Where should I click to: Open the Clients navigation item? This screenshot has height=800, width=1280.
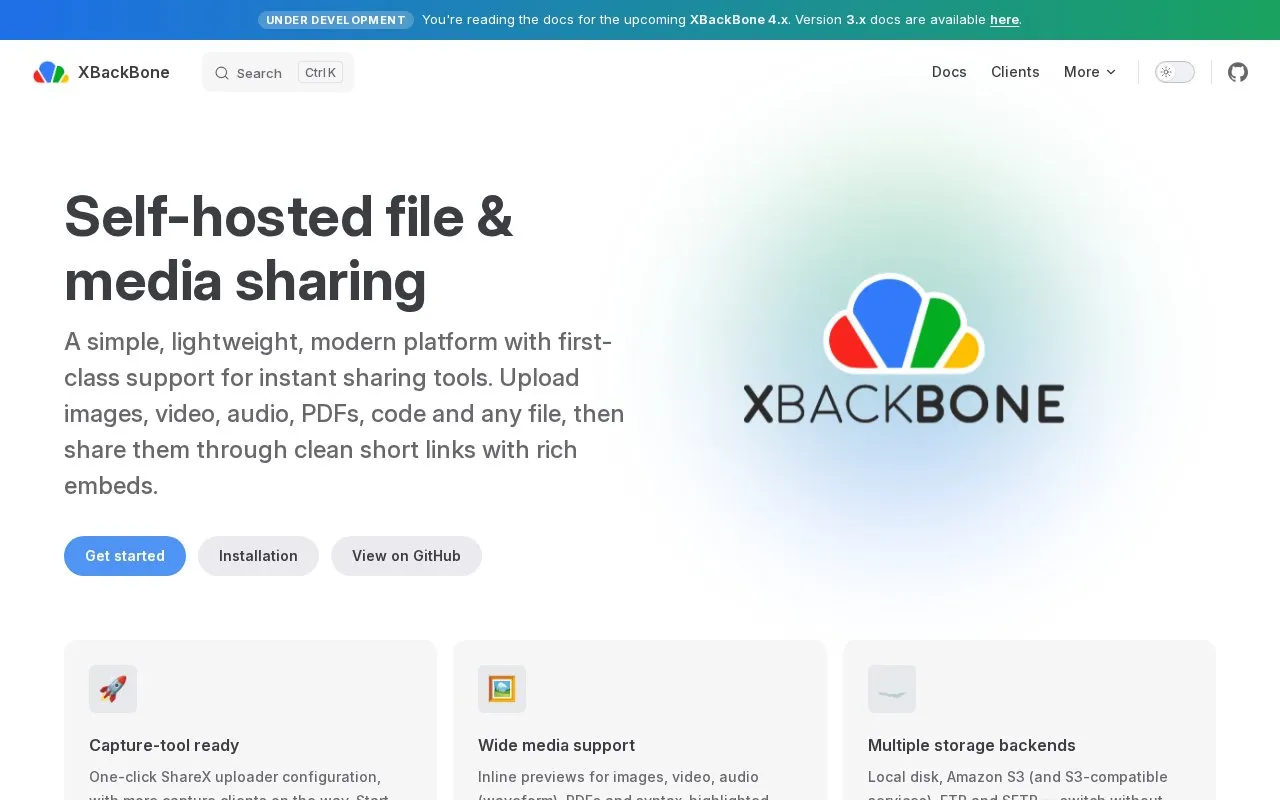(1015, 72)
